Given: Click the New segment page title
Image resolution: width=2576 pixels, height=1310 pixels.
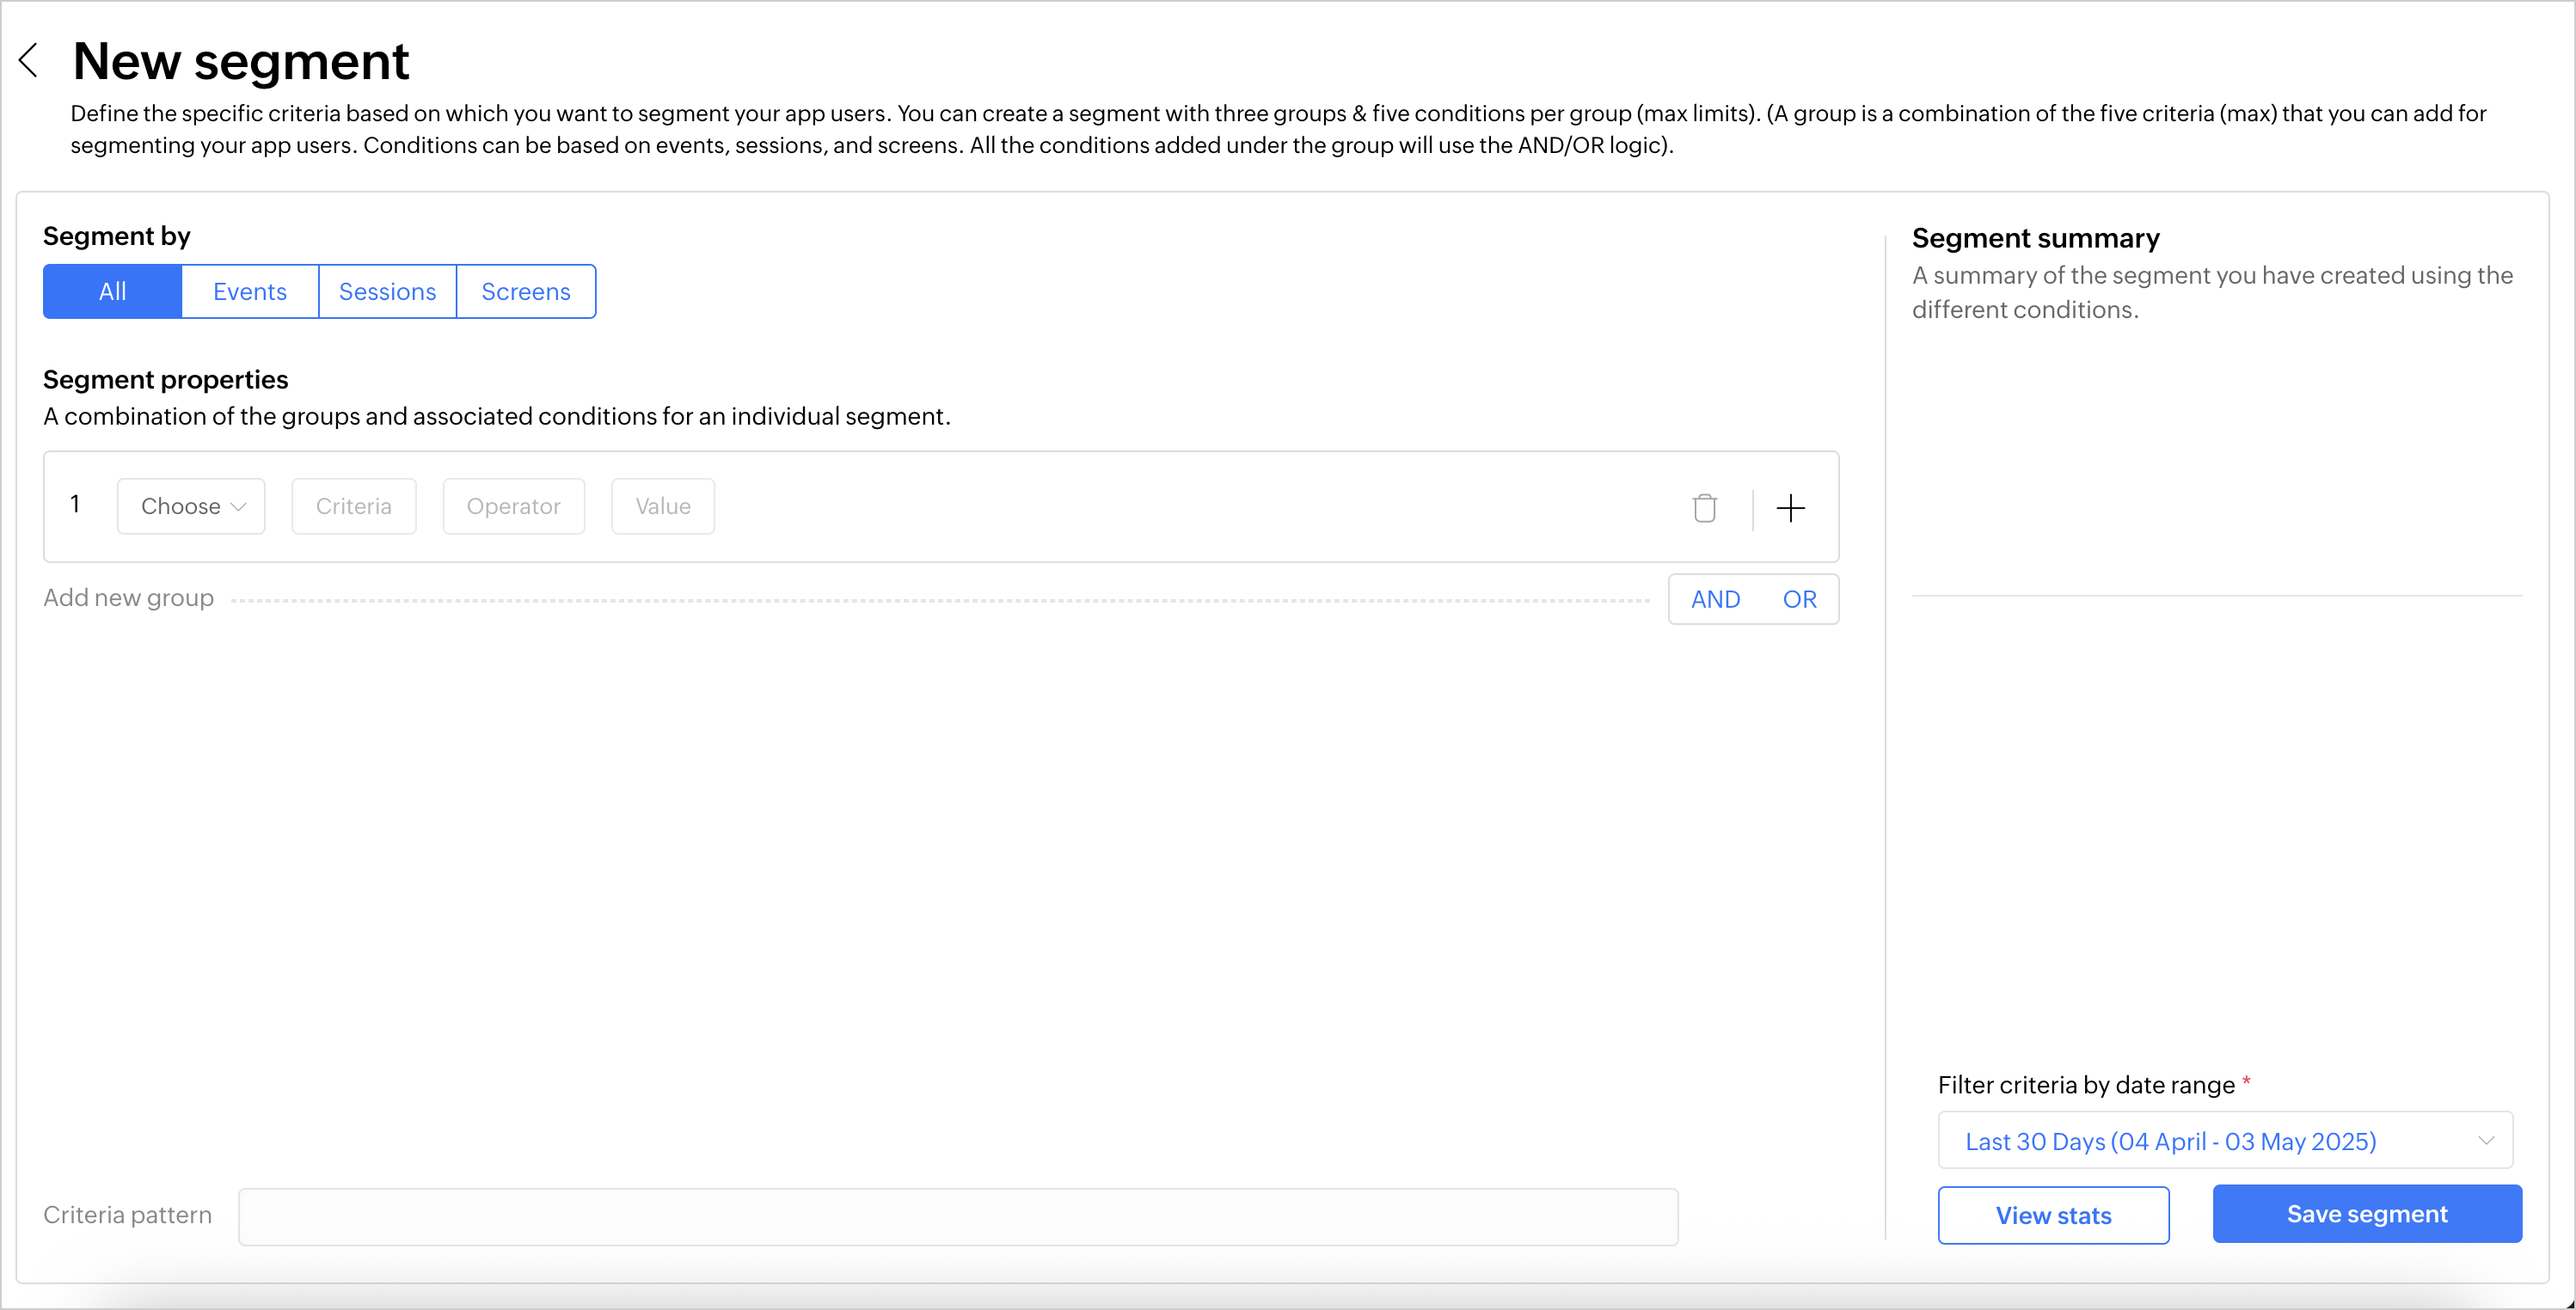Looking at the screenshot, I should pos(241,61).
